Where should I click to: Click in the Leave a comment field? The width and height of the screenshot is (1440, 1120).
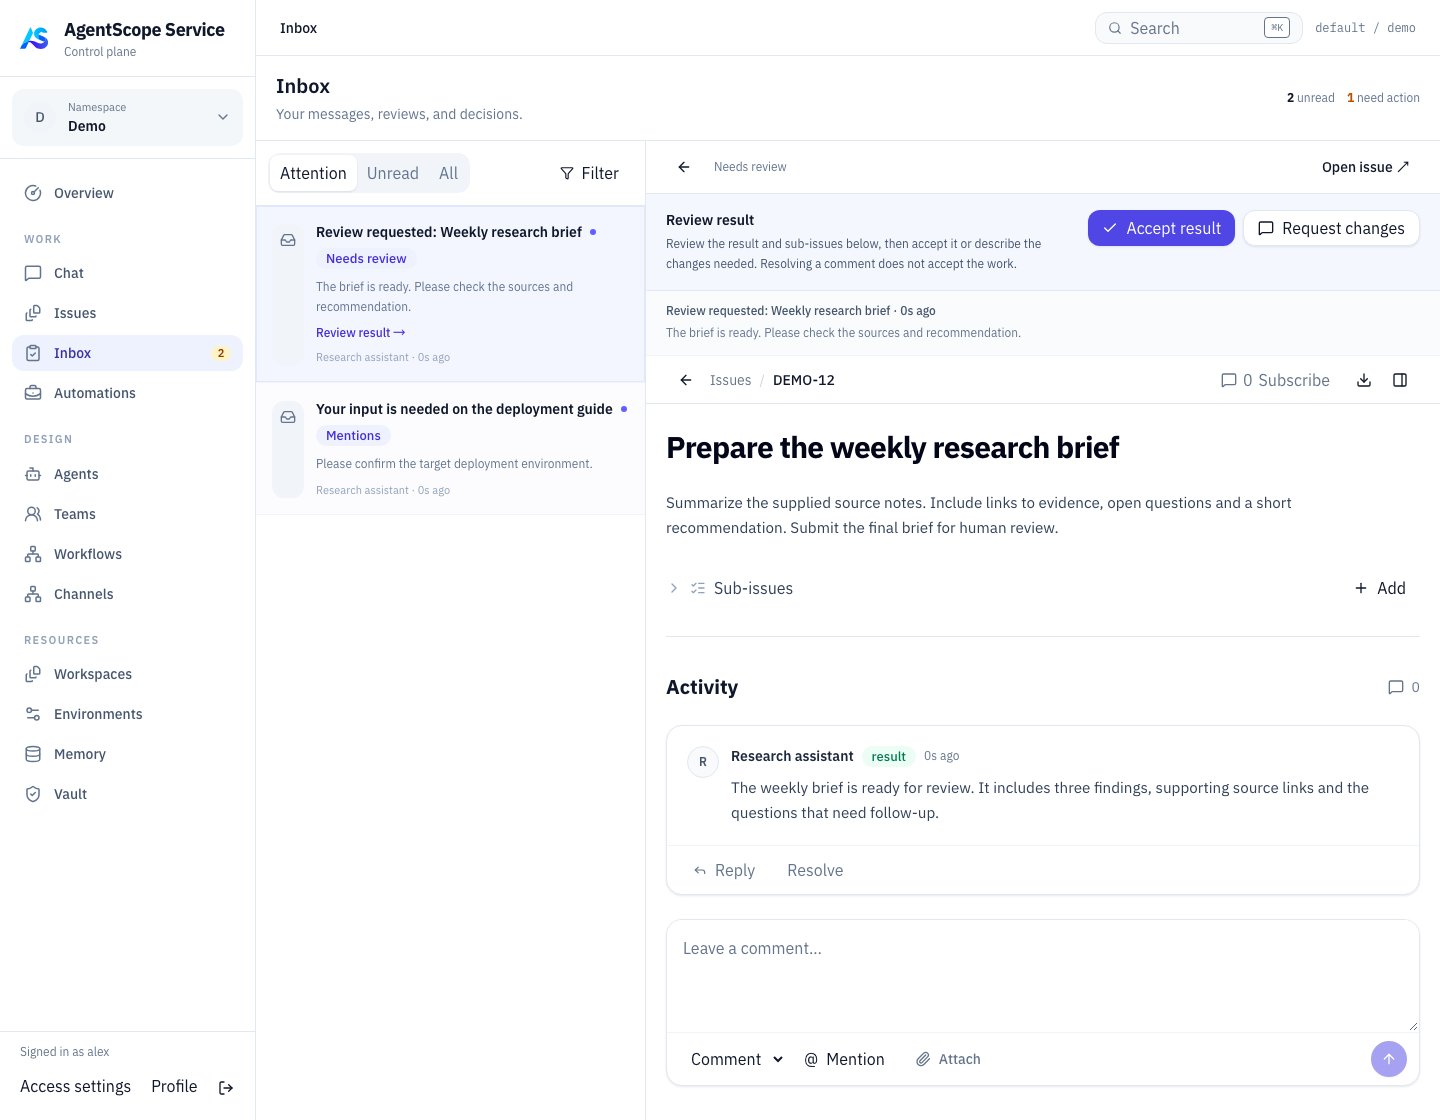coord(1043,976)
